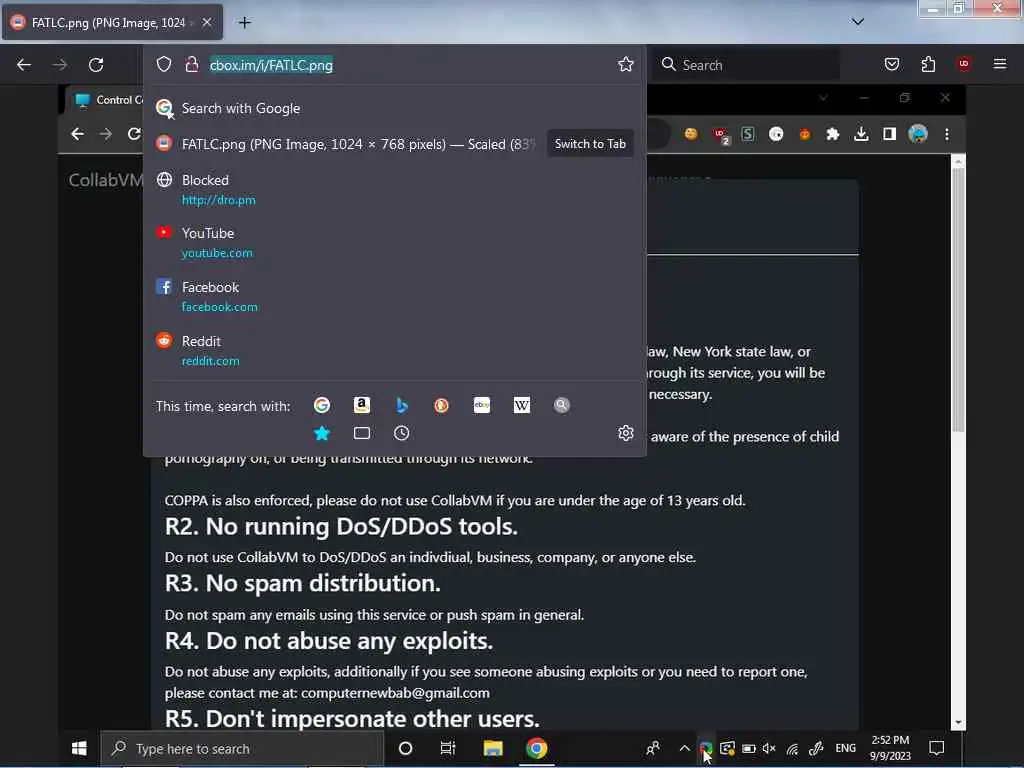
Task: Click CollabVM title in inner page
Action: point(105,180)
